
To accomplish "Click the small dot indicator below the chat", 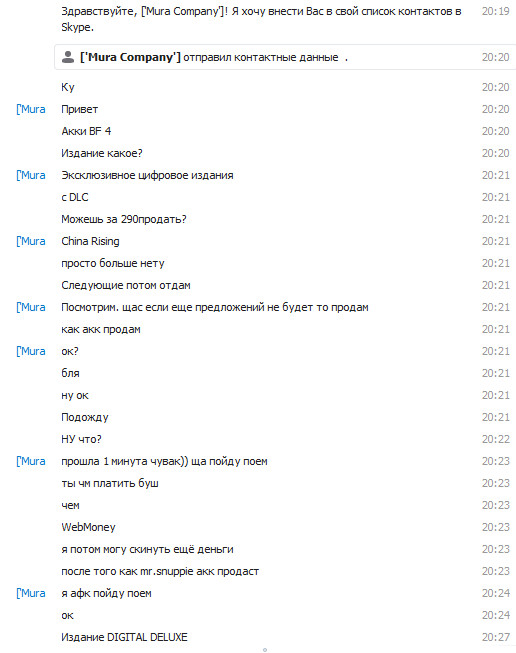I will click(265, 650).
